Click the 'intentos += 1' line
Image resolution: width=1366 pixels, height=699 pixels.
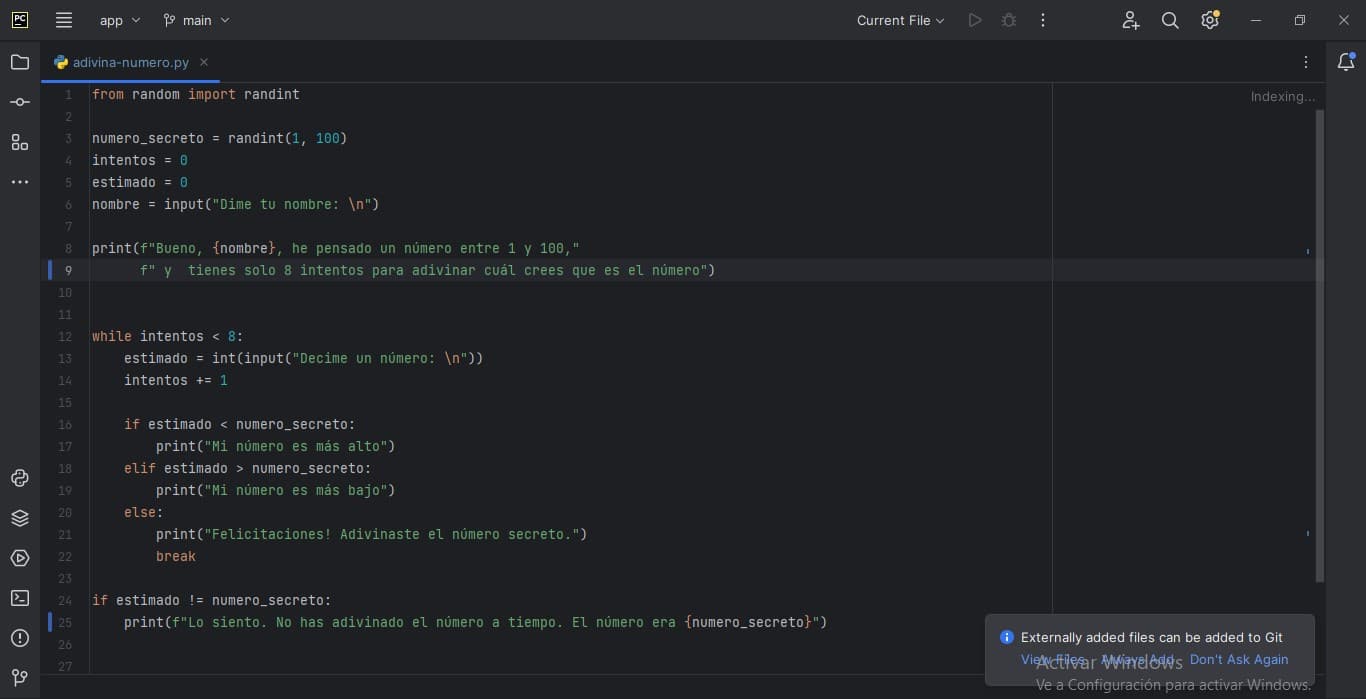(176, 380)
